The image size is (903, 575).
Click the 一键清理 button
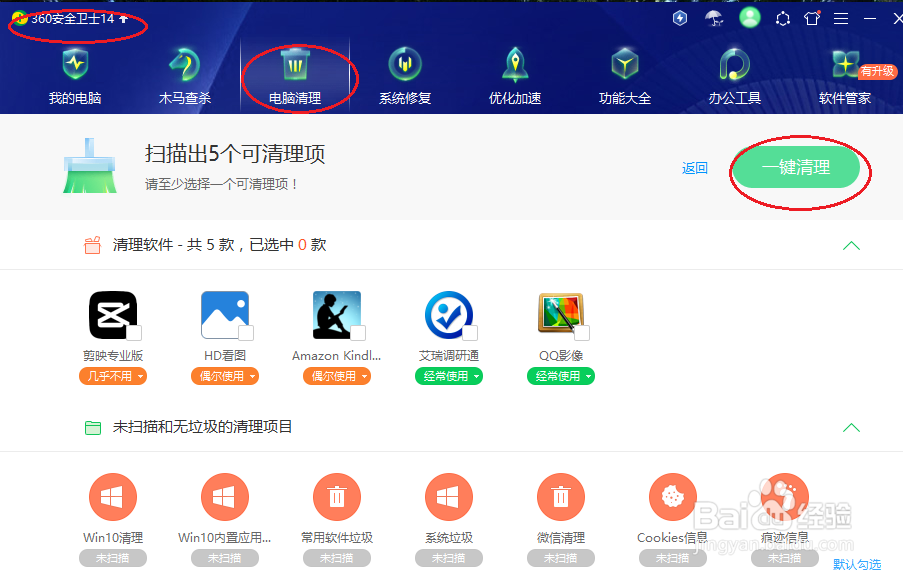[796, 167]
